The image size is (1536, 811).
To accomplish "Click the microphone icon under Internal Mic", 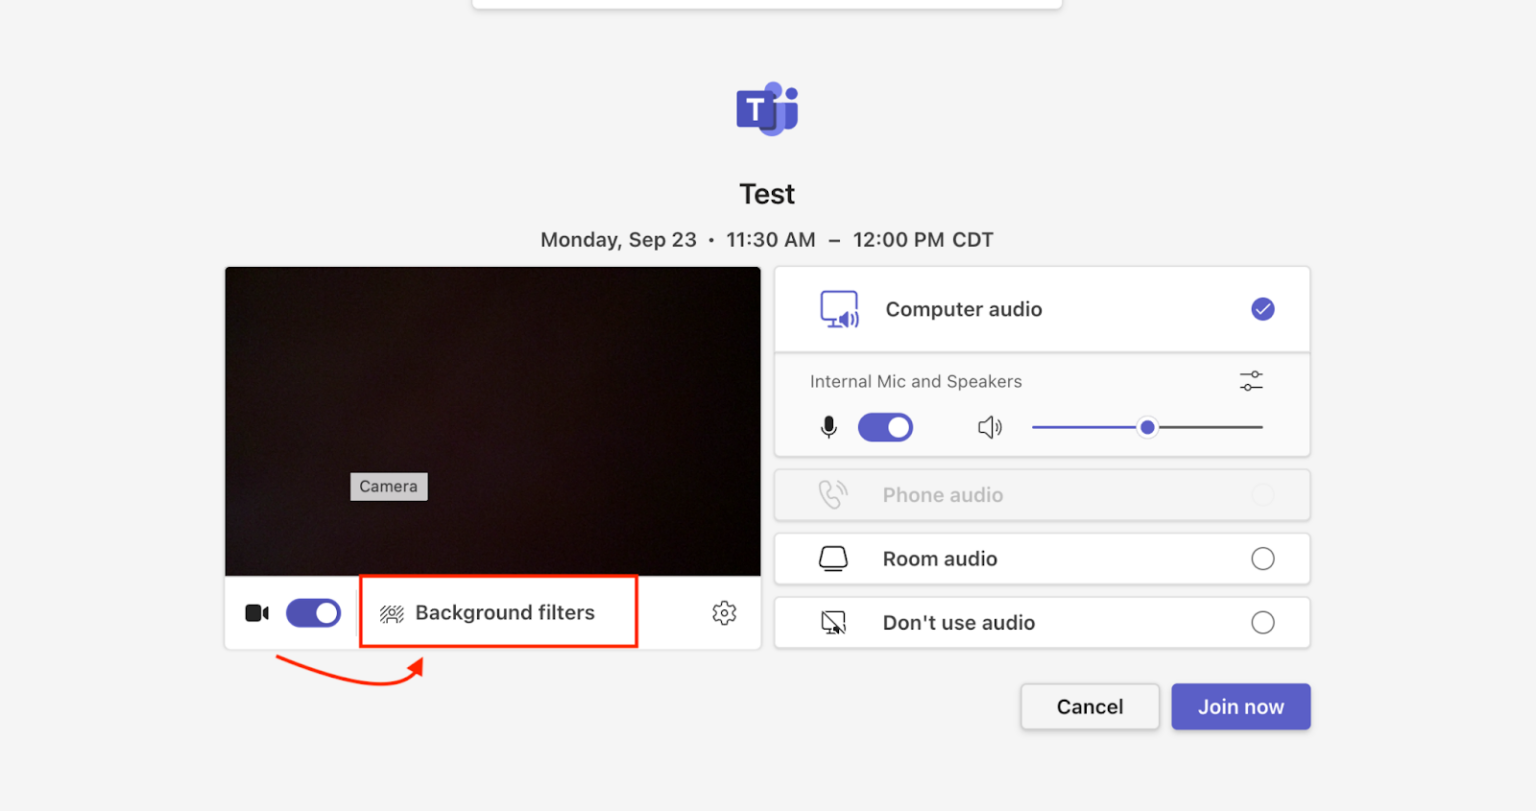I will click(x=828, y=427).
